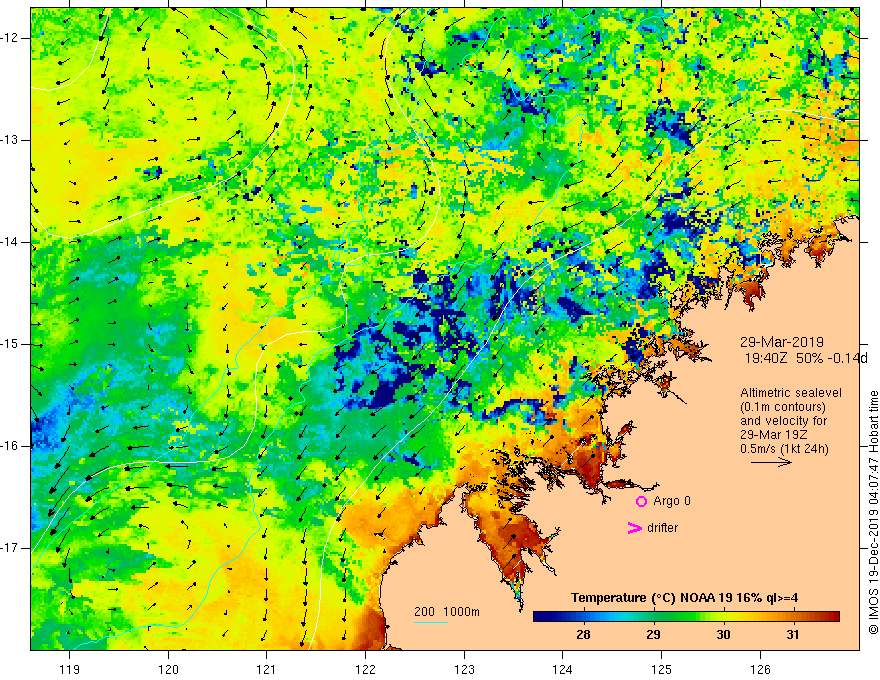880x680 pixels.
Task: Click the dark red end of the temperature bar
Action: (x=833, y=617)
